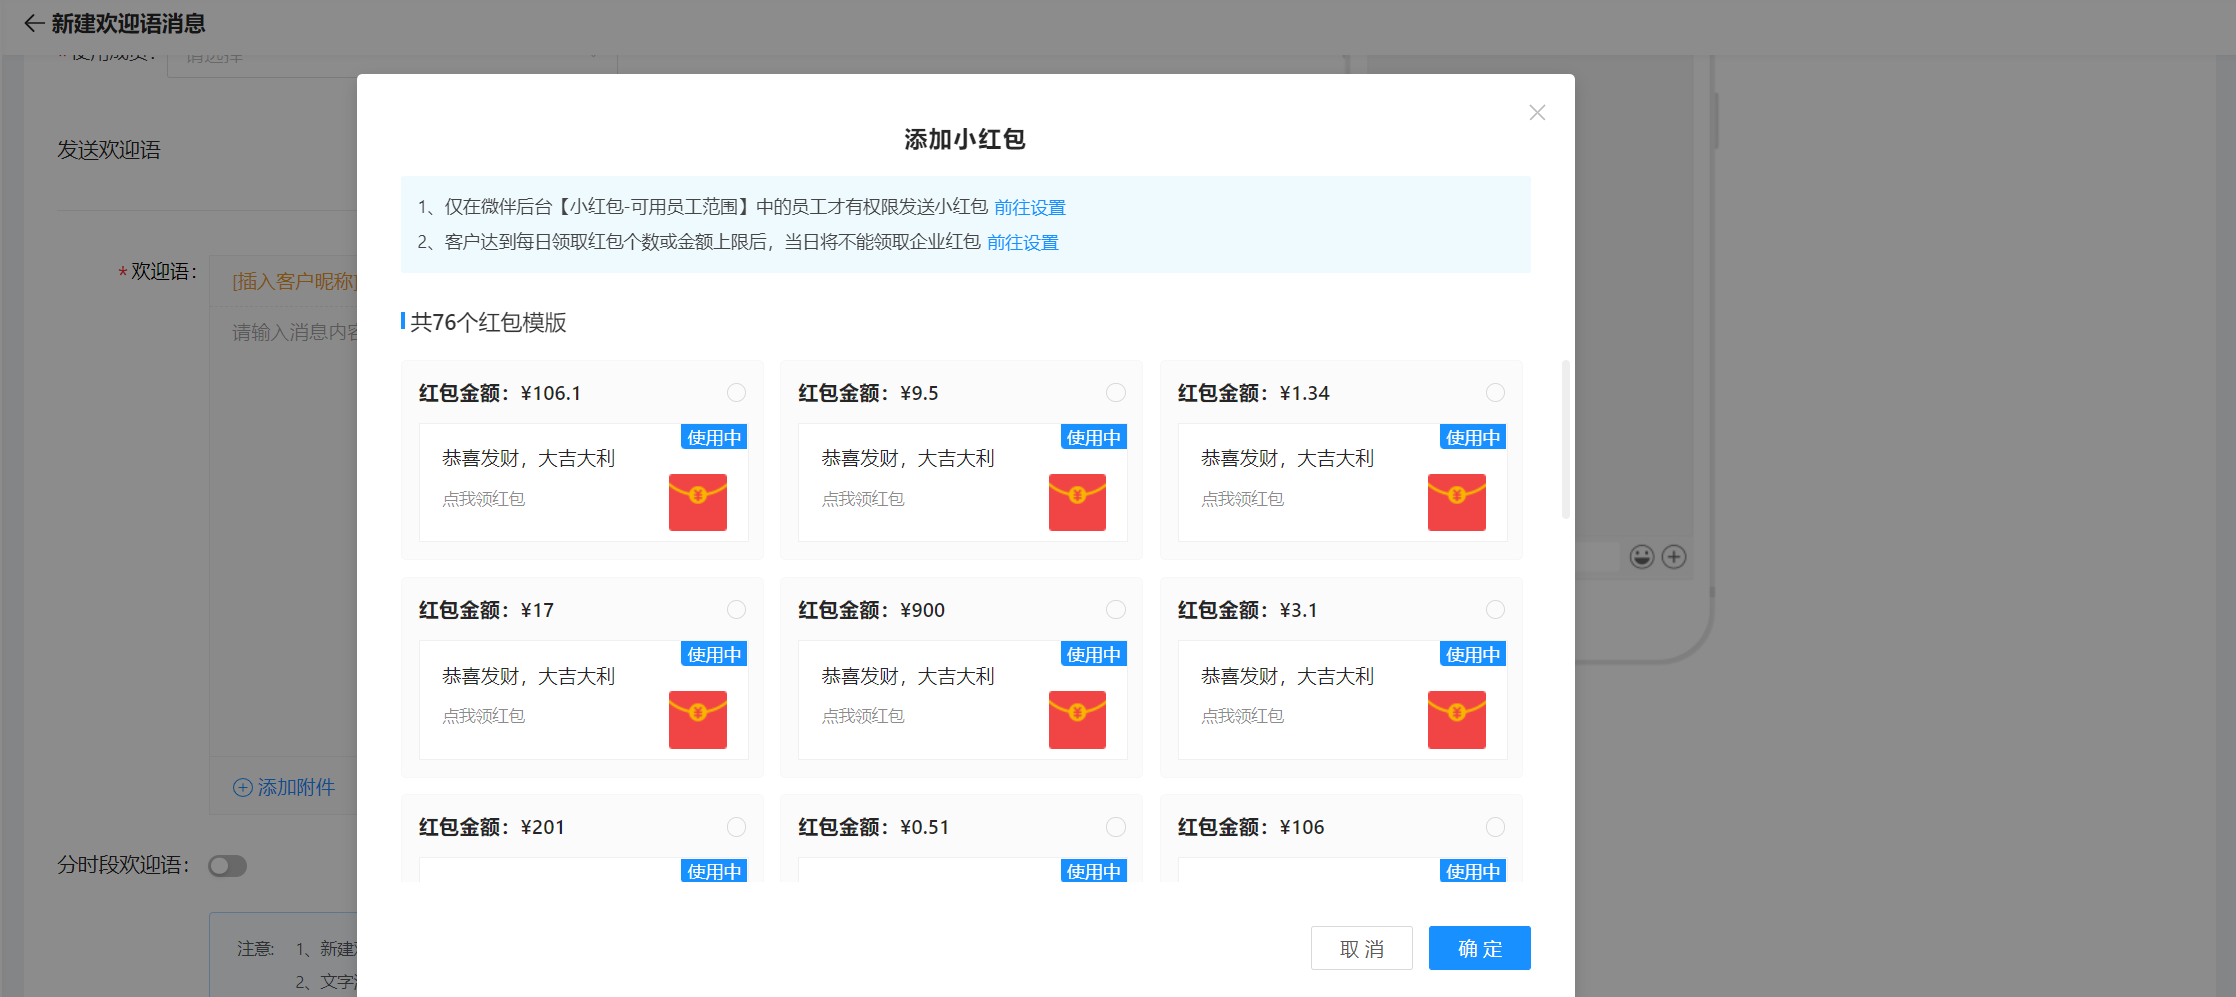The width and height of the screenshot is (2236, 997).
Task: Close the 添加小红包 dialog
Action: click(1537, 113)
